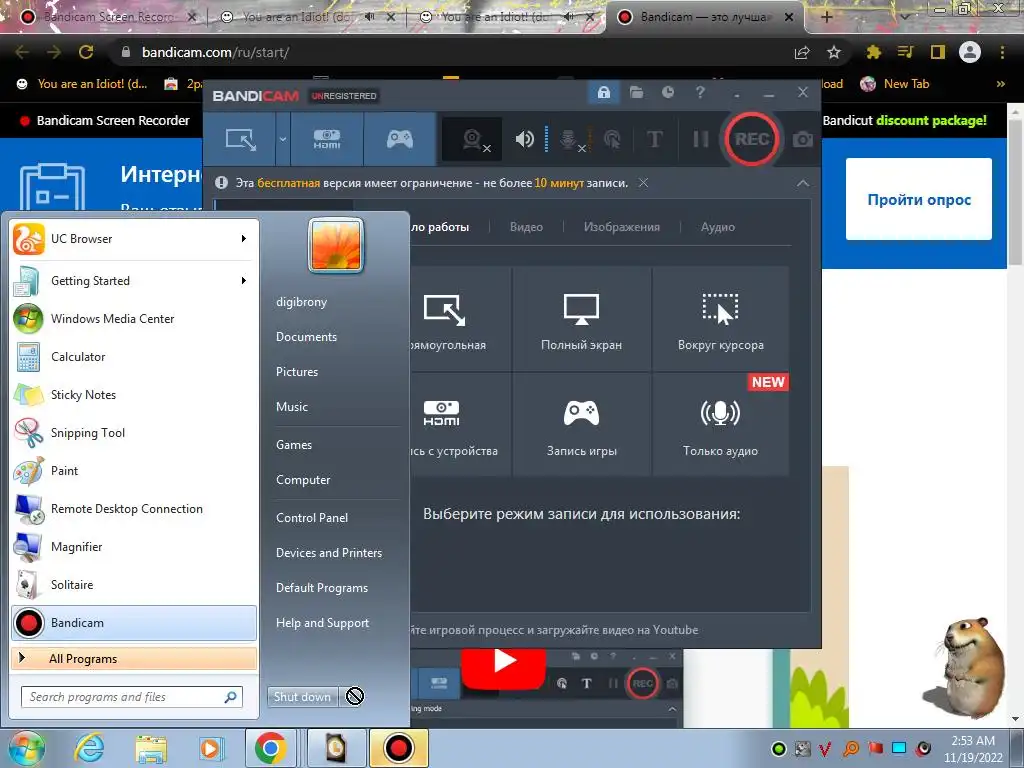Click the Shut down button
The width and height of the screenshot is (1024, 768).
coord(302,697)
